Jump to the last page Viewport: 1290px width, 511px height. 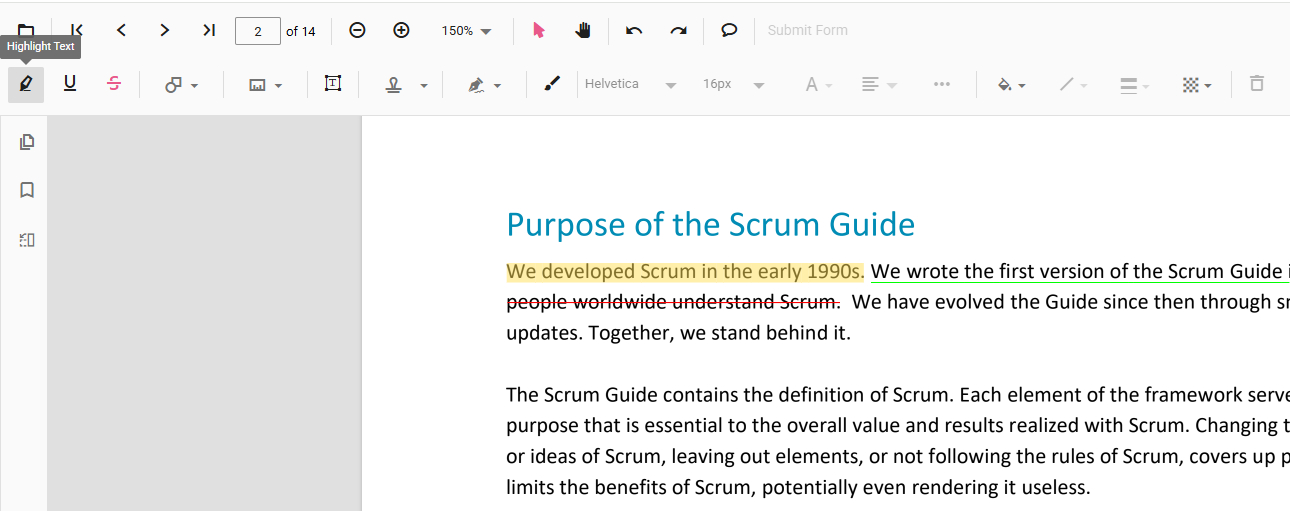click(x=209, y=31)
